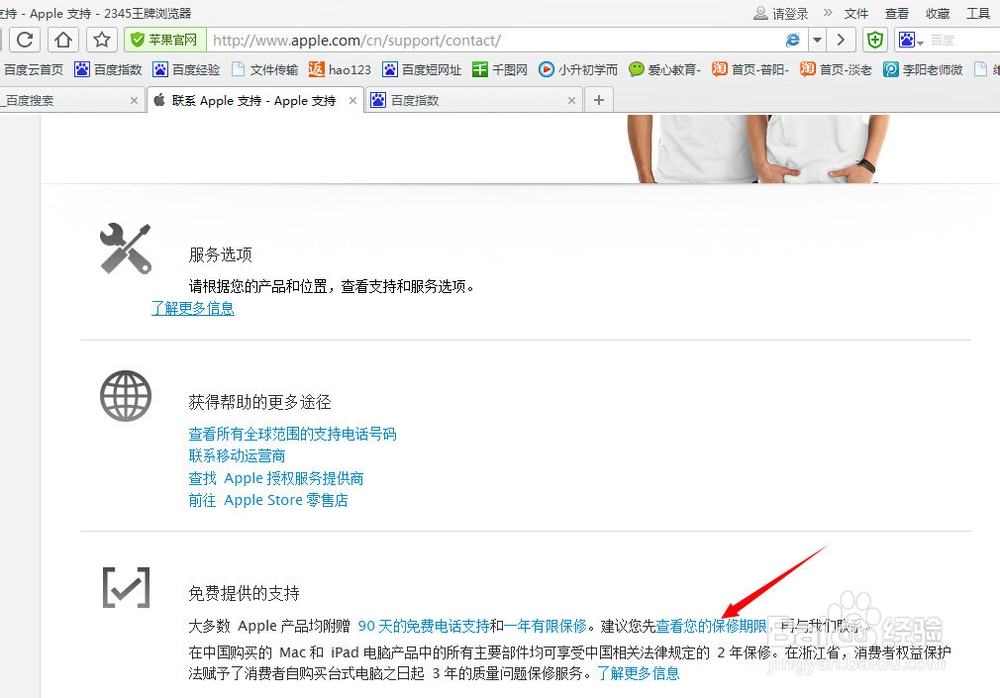Open the 千图网 bookmark

point(500,70)
